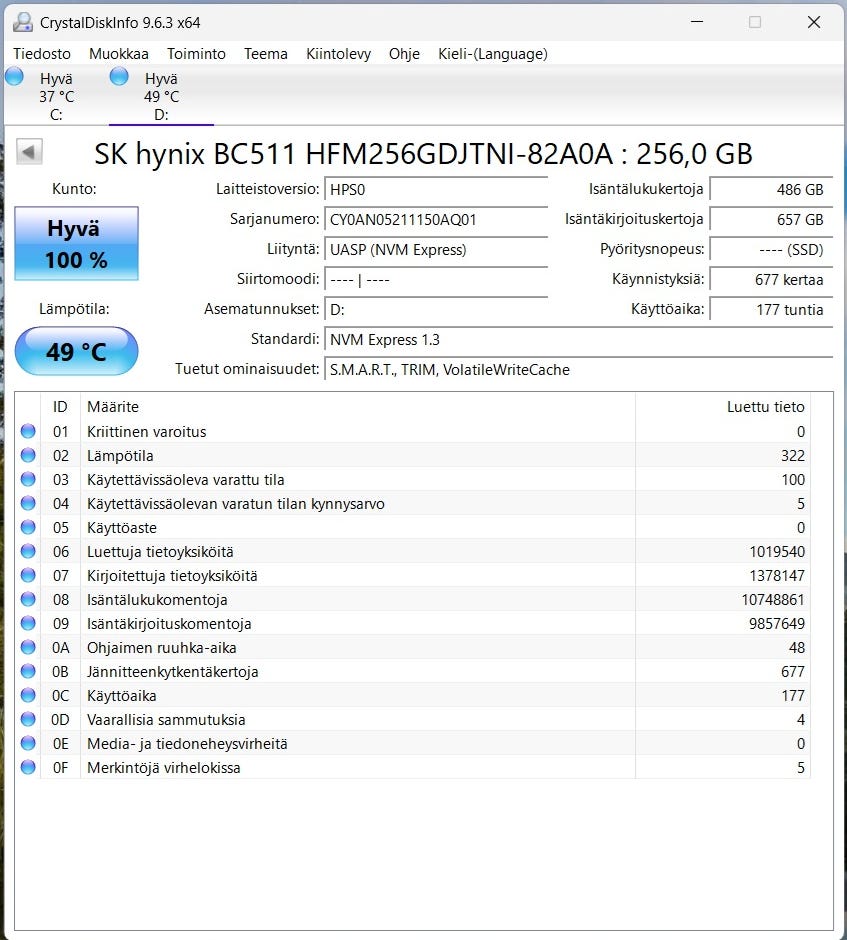Click the previous disk arrow button
847x940 pixels.
pos(29,152)
